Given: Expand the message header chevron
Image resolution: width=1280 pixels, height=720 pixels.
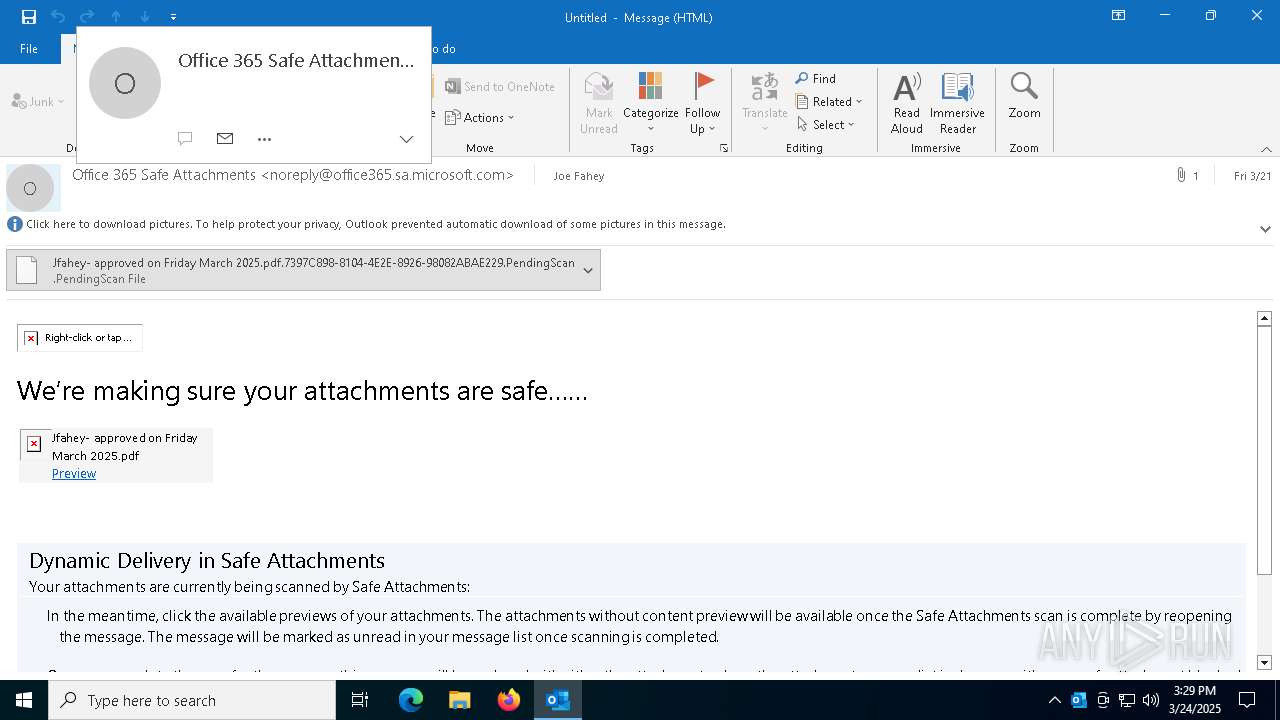Looking at the screenshot, I should coord(1265,229).
